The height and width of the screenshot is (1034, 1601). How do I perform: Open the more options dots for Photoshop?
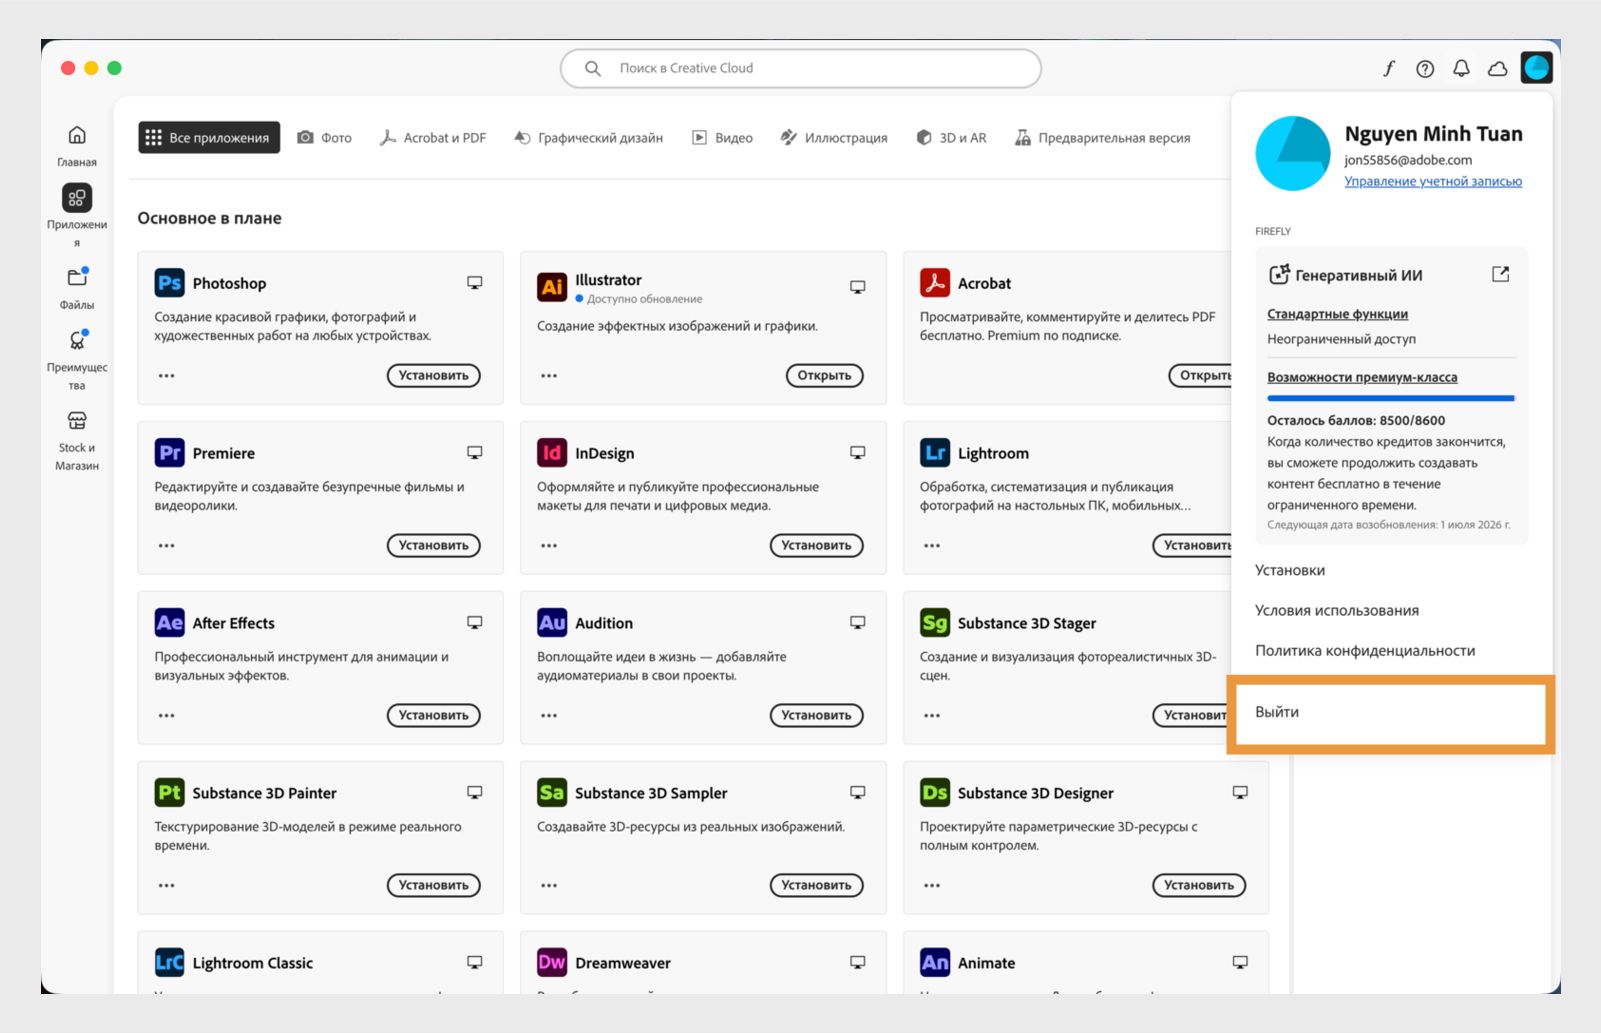tap(166, 376)
